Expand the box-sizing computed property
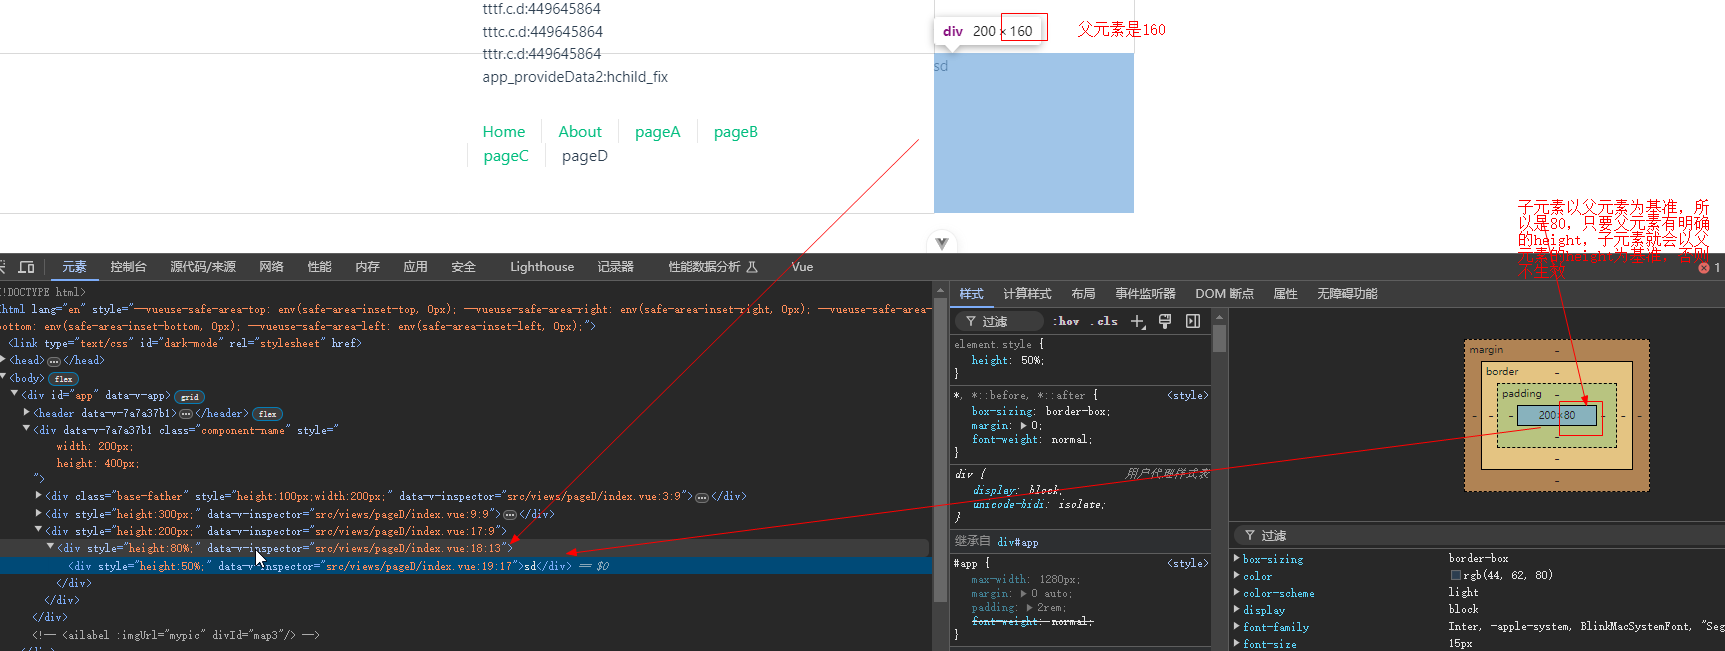1725x651 pixels. point(1237,559)
